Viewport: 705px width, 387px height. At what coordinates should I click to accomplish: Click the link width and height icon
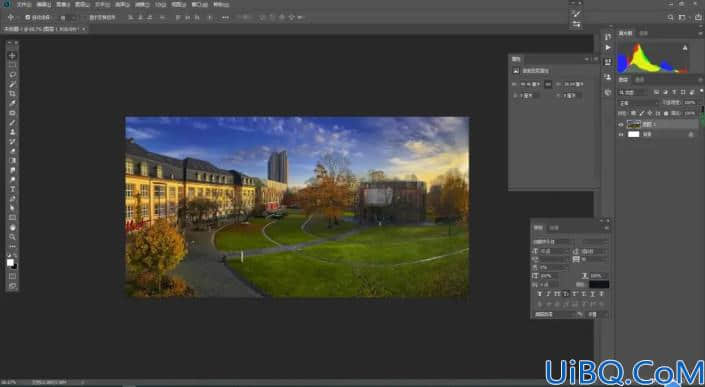point(548,84)
